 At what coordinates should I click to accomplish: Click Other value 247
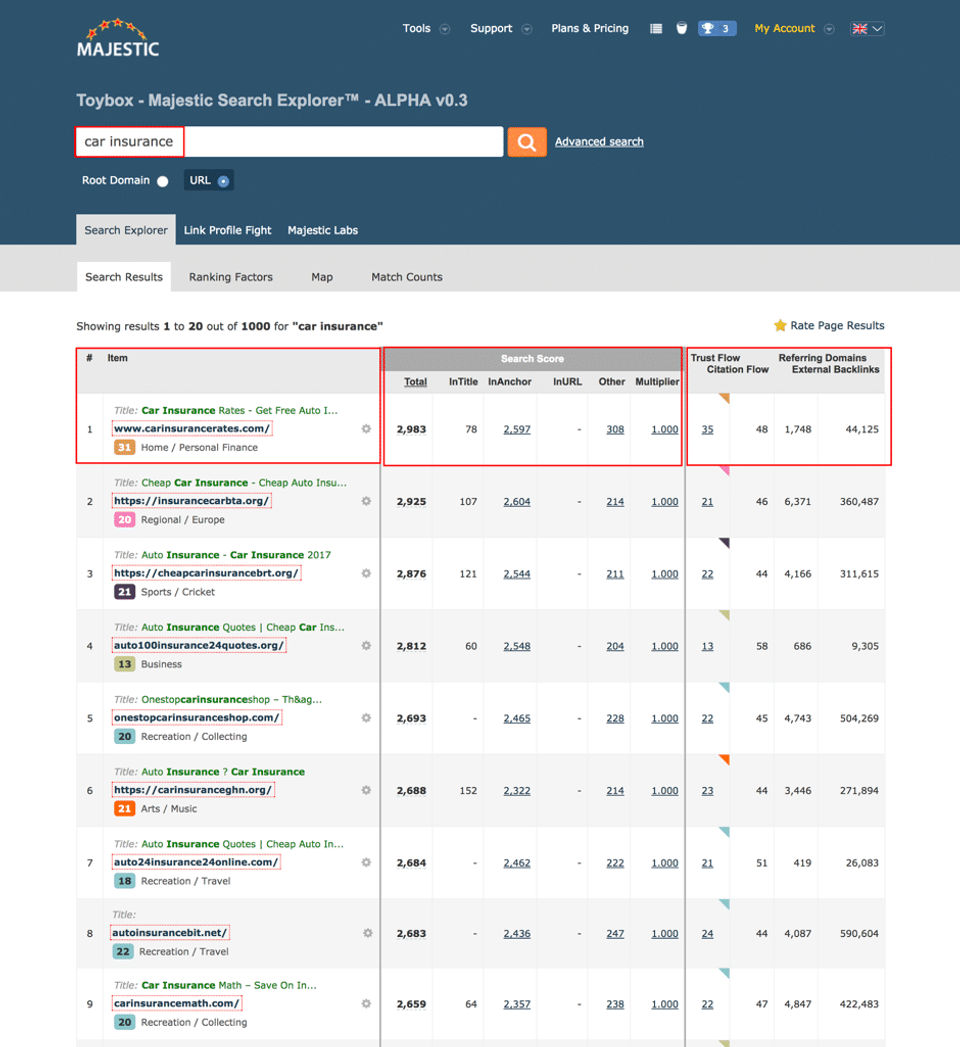pos(615,933)
